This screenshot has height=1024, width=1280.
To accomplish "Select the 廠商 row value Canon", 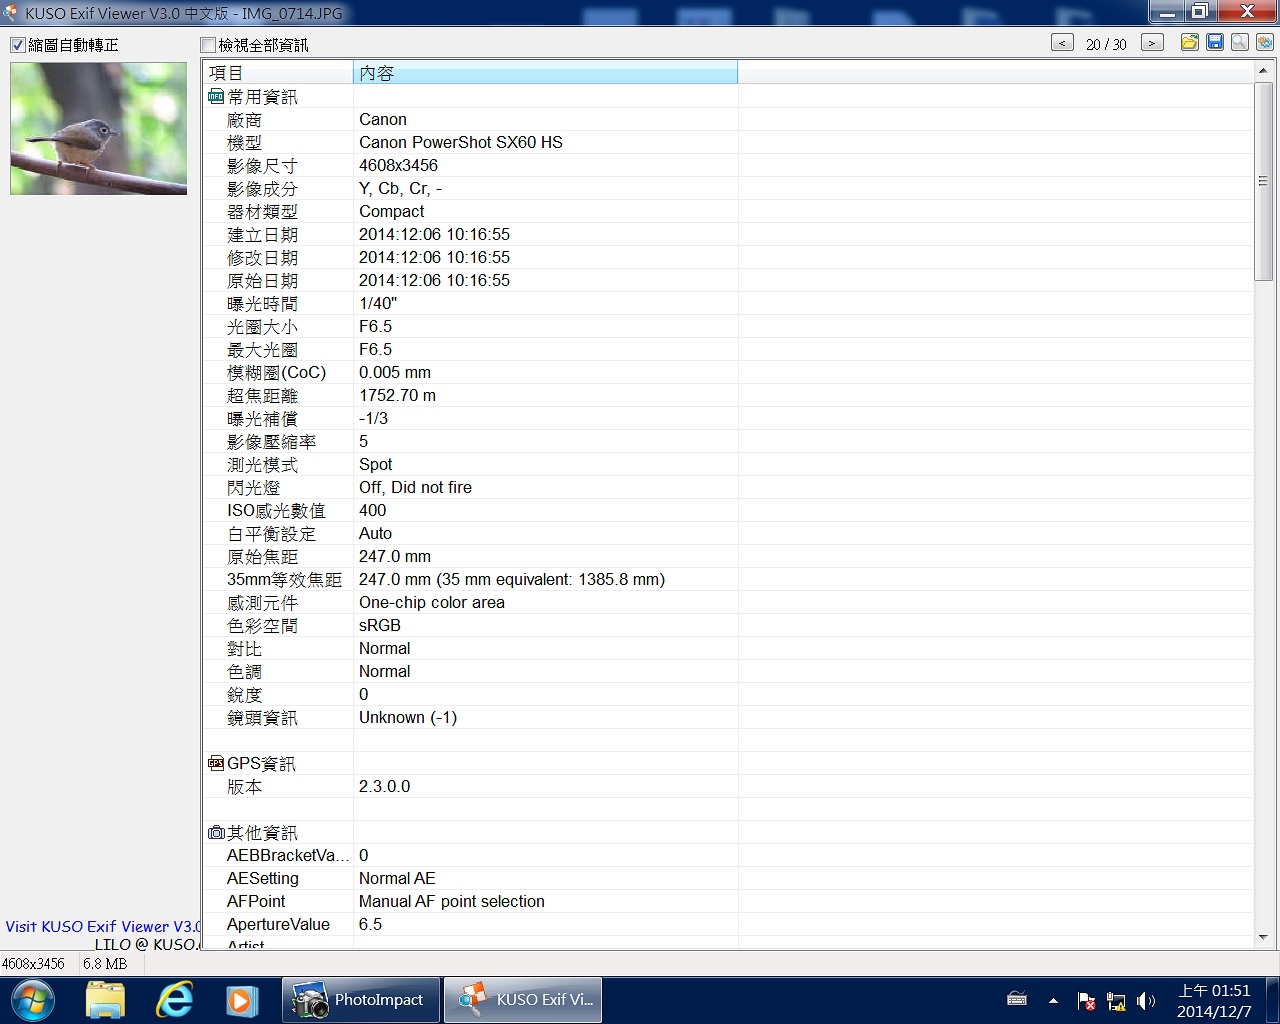I will [x=382, y=119].
